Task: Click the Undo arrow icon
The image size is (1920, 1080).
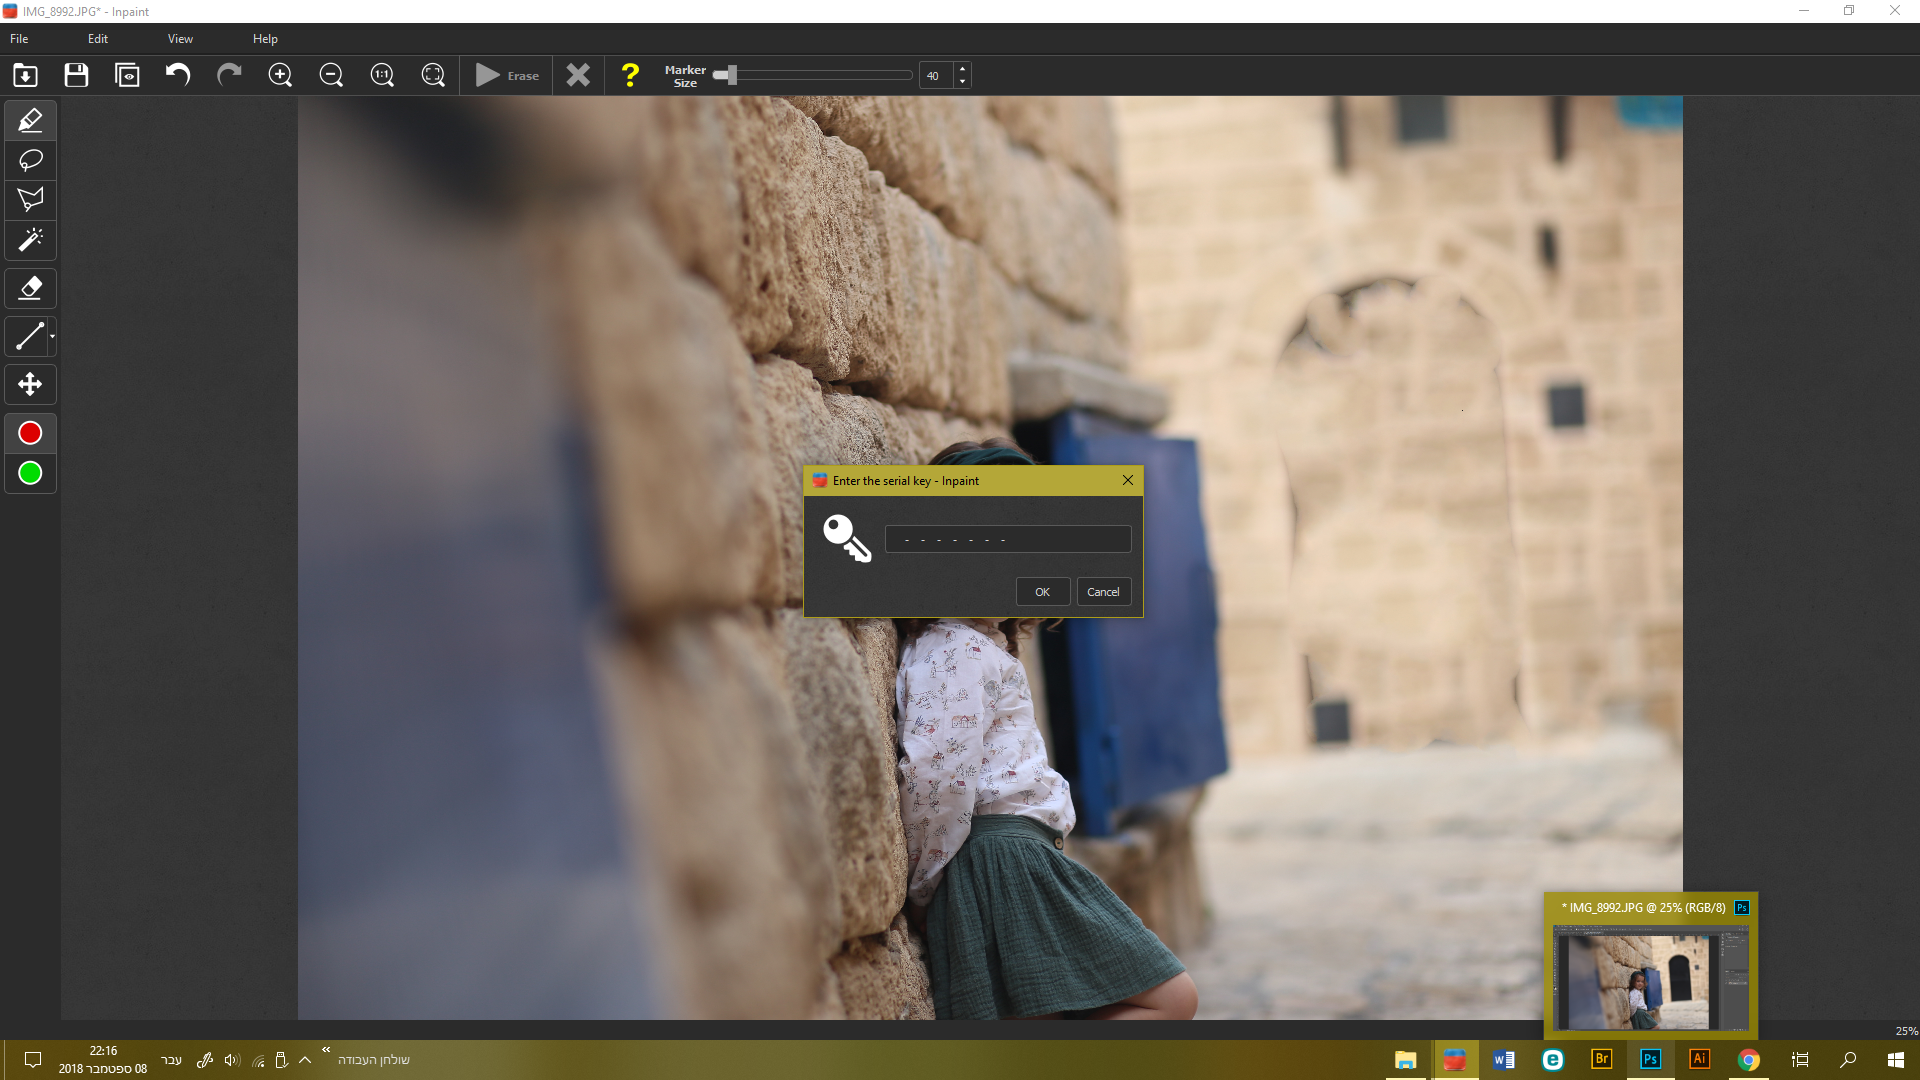Action: tap(178, 75)
